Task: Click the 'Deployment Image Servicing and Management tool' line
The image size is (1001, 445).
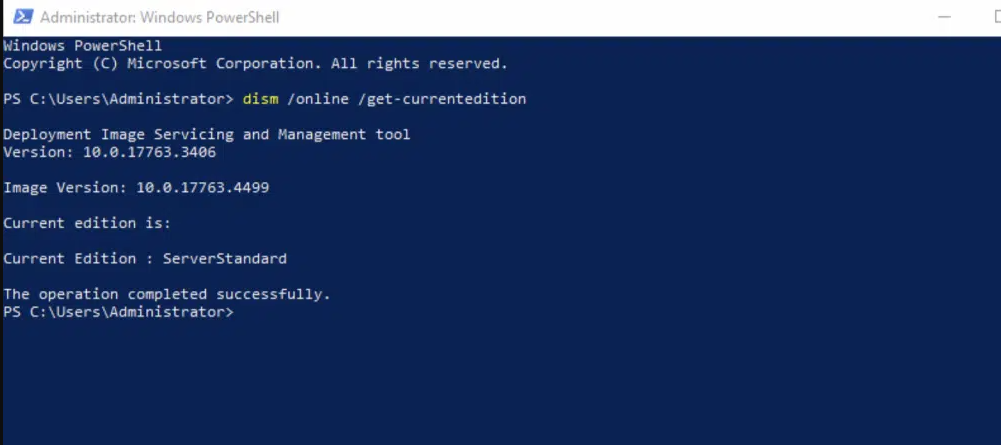Action: click(x=206, y=134)
